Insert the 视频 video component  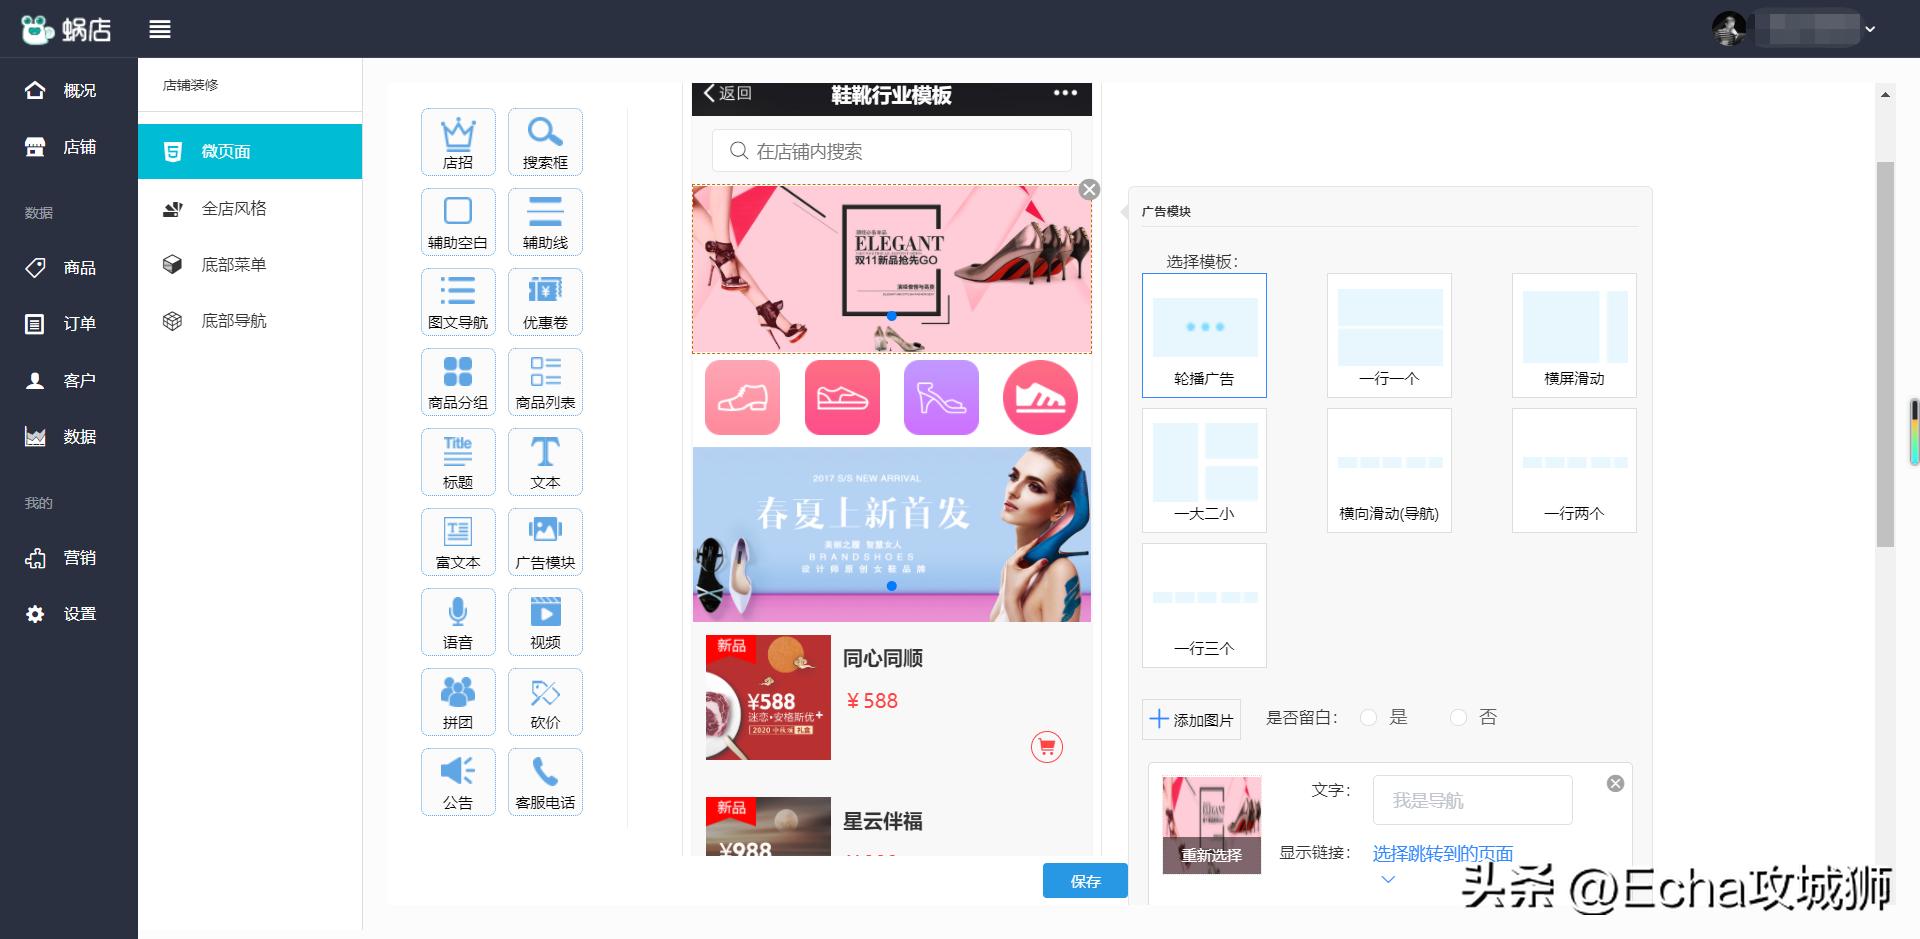pos(545,621)
